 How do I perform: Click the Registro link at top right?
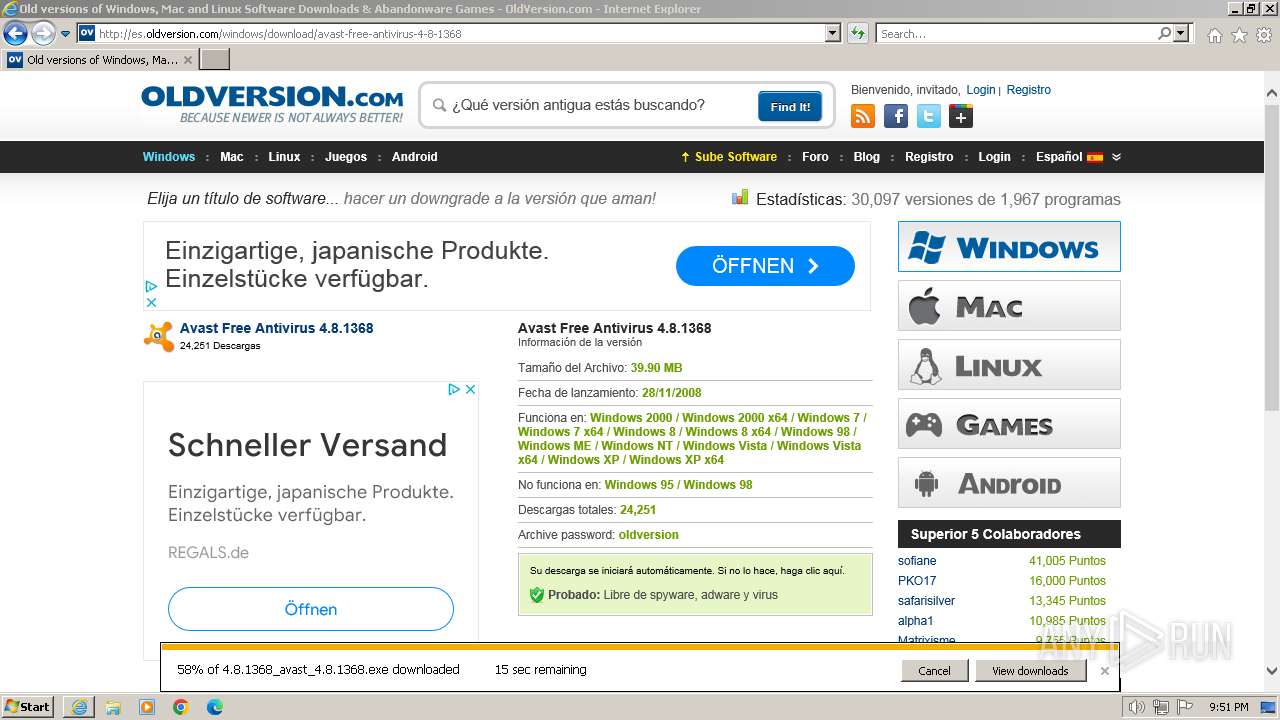point(1028,90)
